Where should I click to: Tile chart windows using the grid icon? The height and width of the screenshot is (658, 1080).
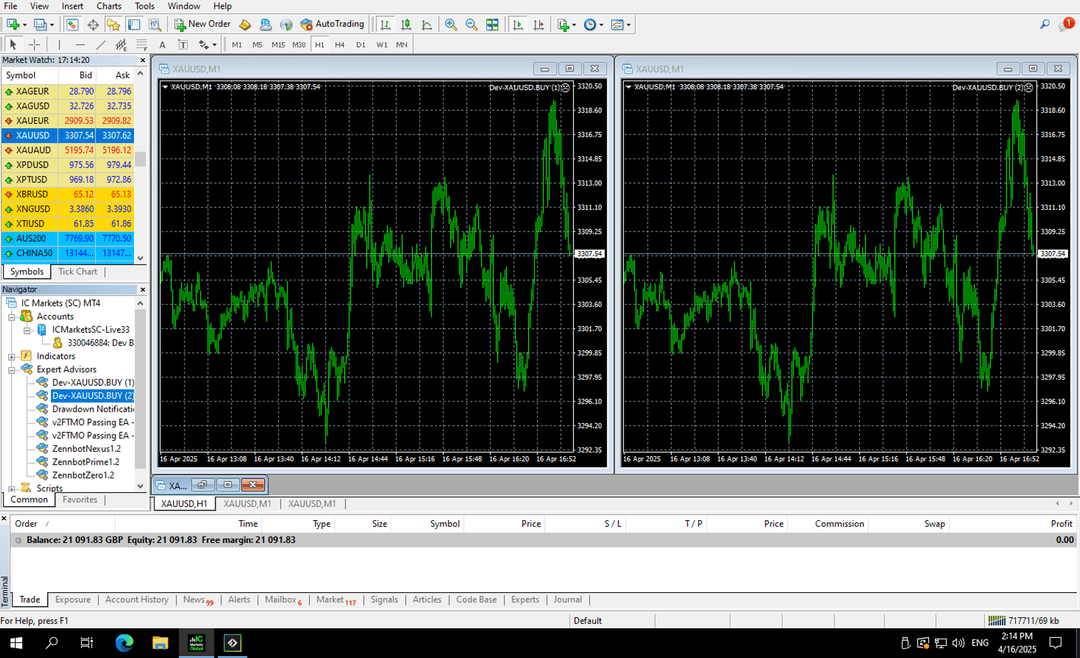tap(491, 24)
